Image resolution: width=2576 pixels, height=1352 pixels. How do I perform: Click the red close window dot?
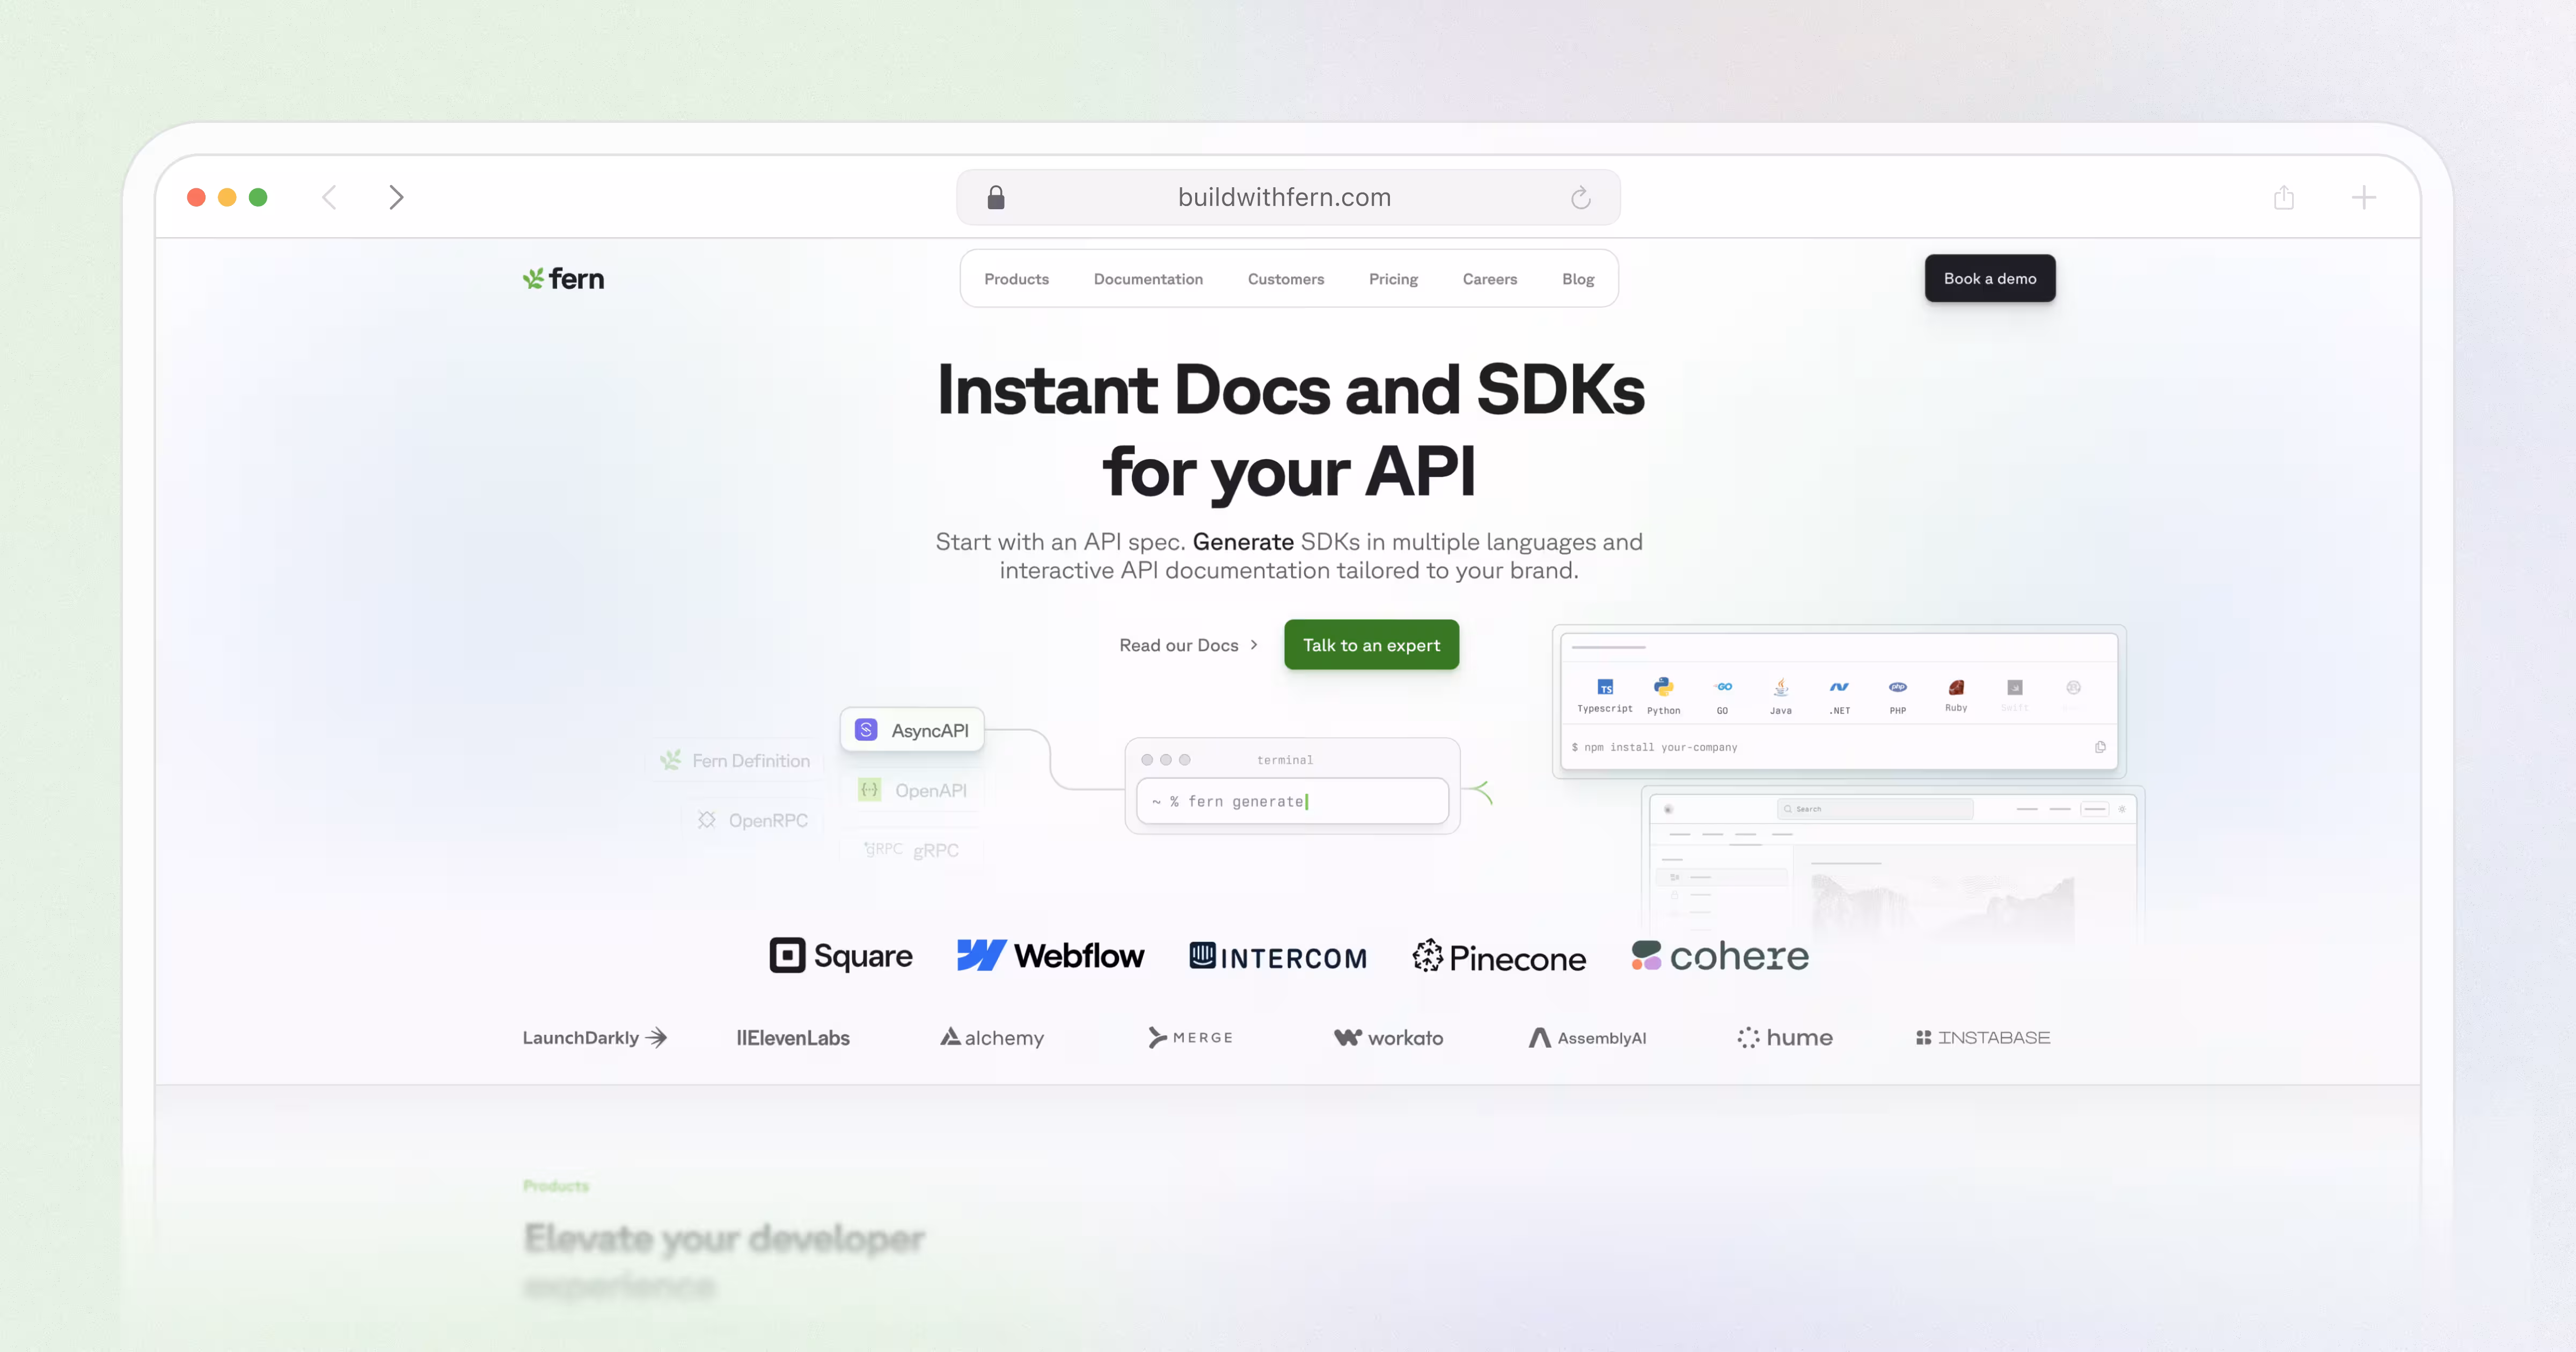pos(196,197)
